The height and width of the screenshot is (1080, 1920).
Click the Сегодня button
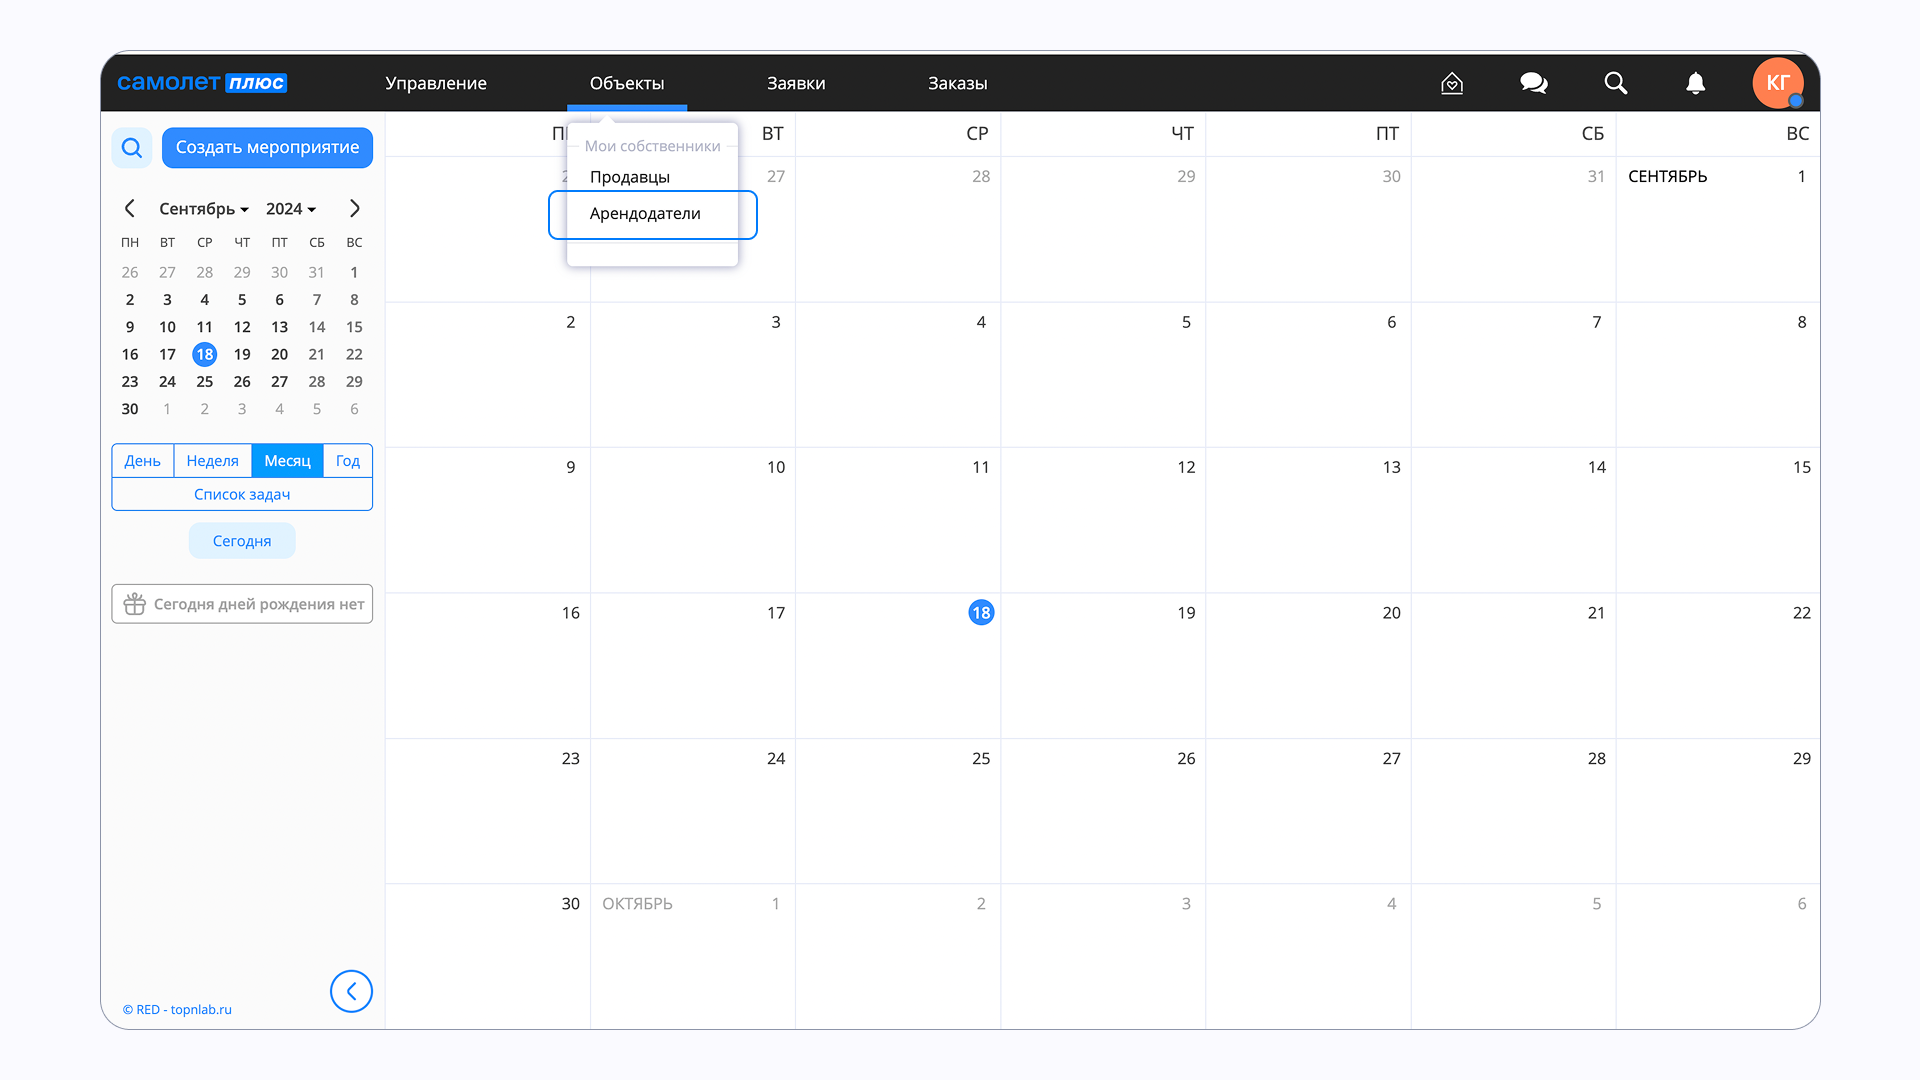pyautogui.click(x=242, y=541)
